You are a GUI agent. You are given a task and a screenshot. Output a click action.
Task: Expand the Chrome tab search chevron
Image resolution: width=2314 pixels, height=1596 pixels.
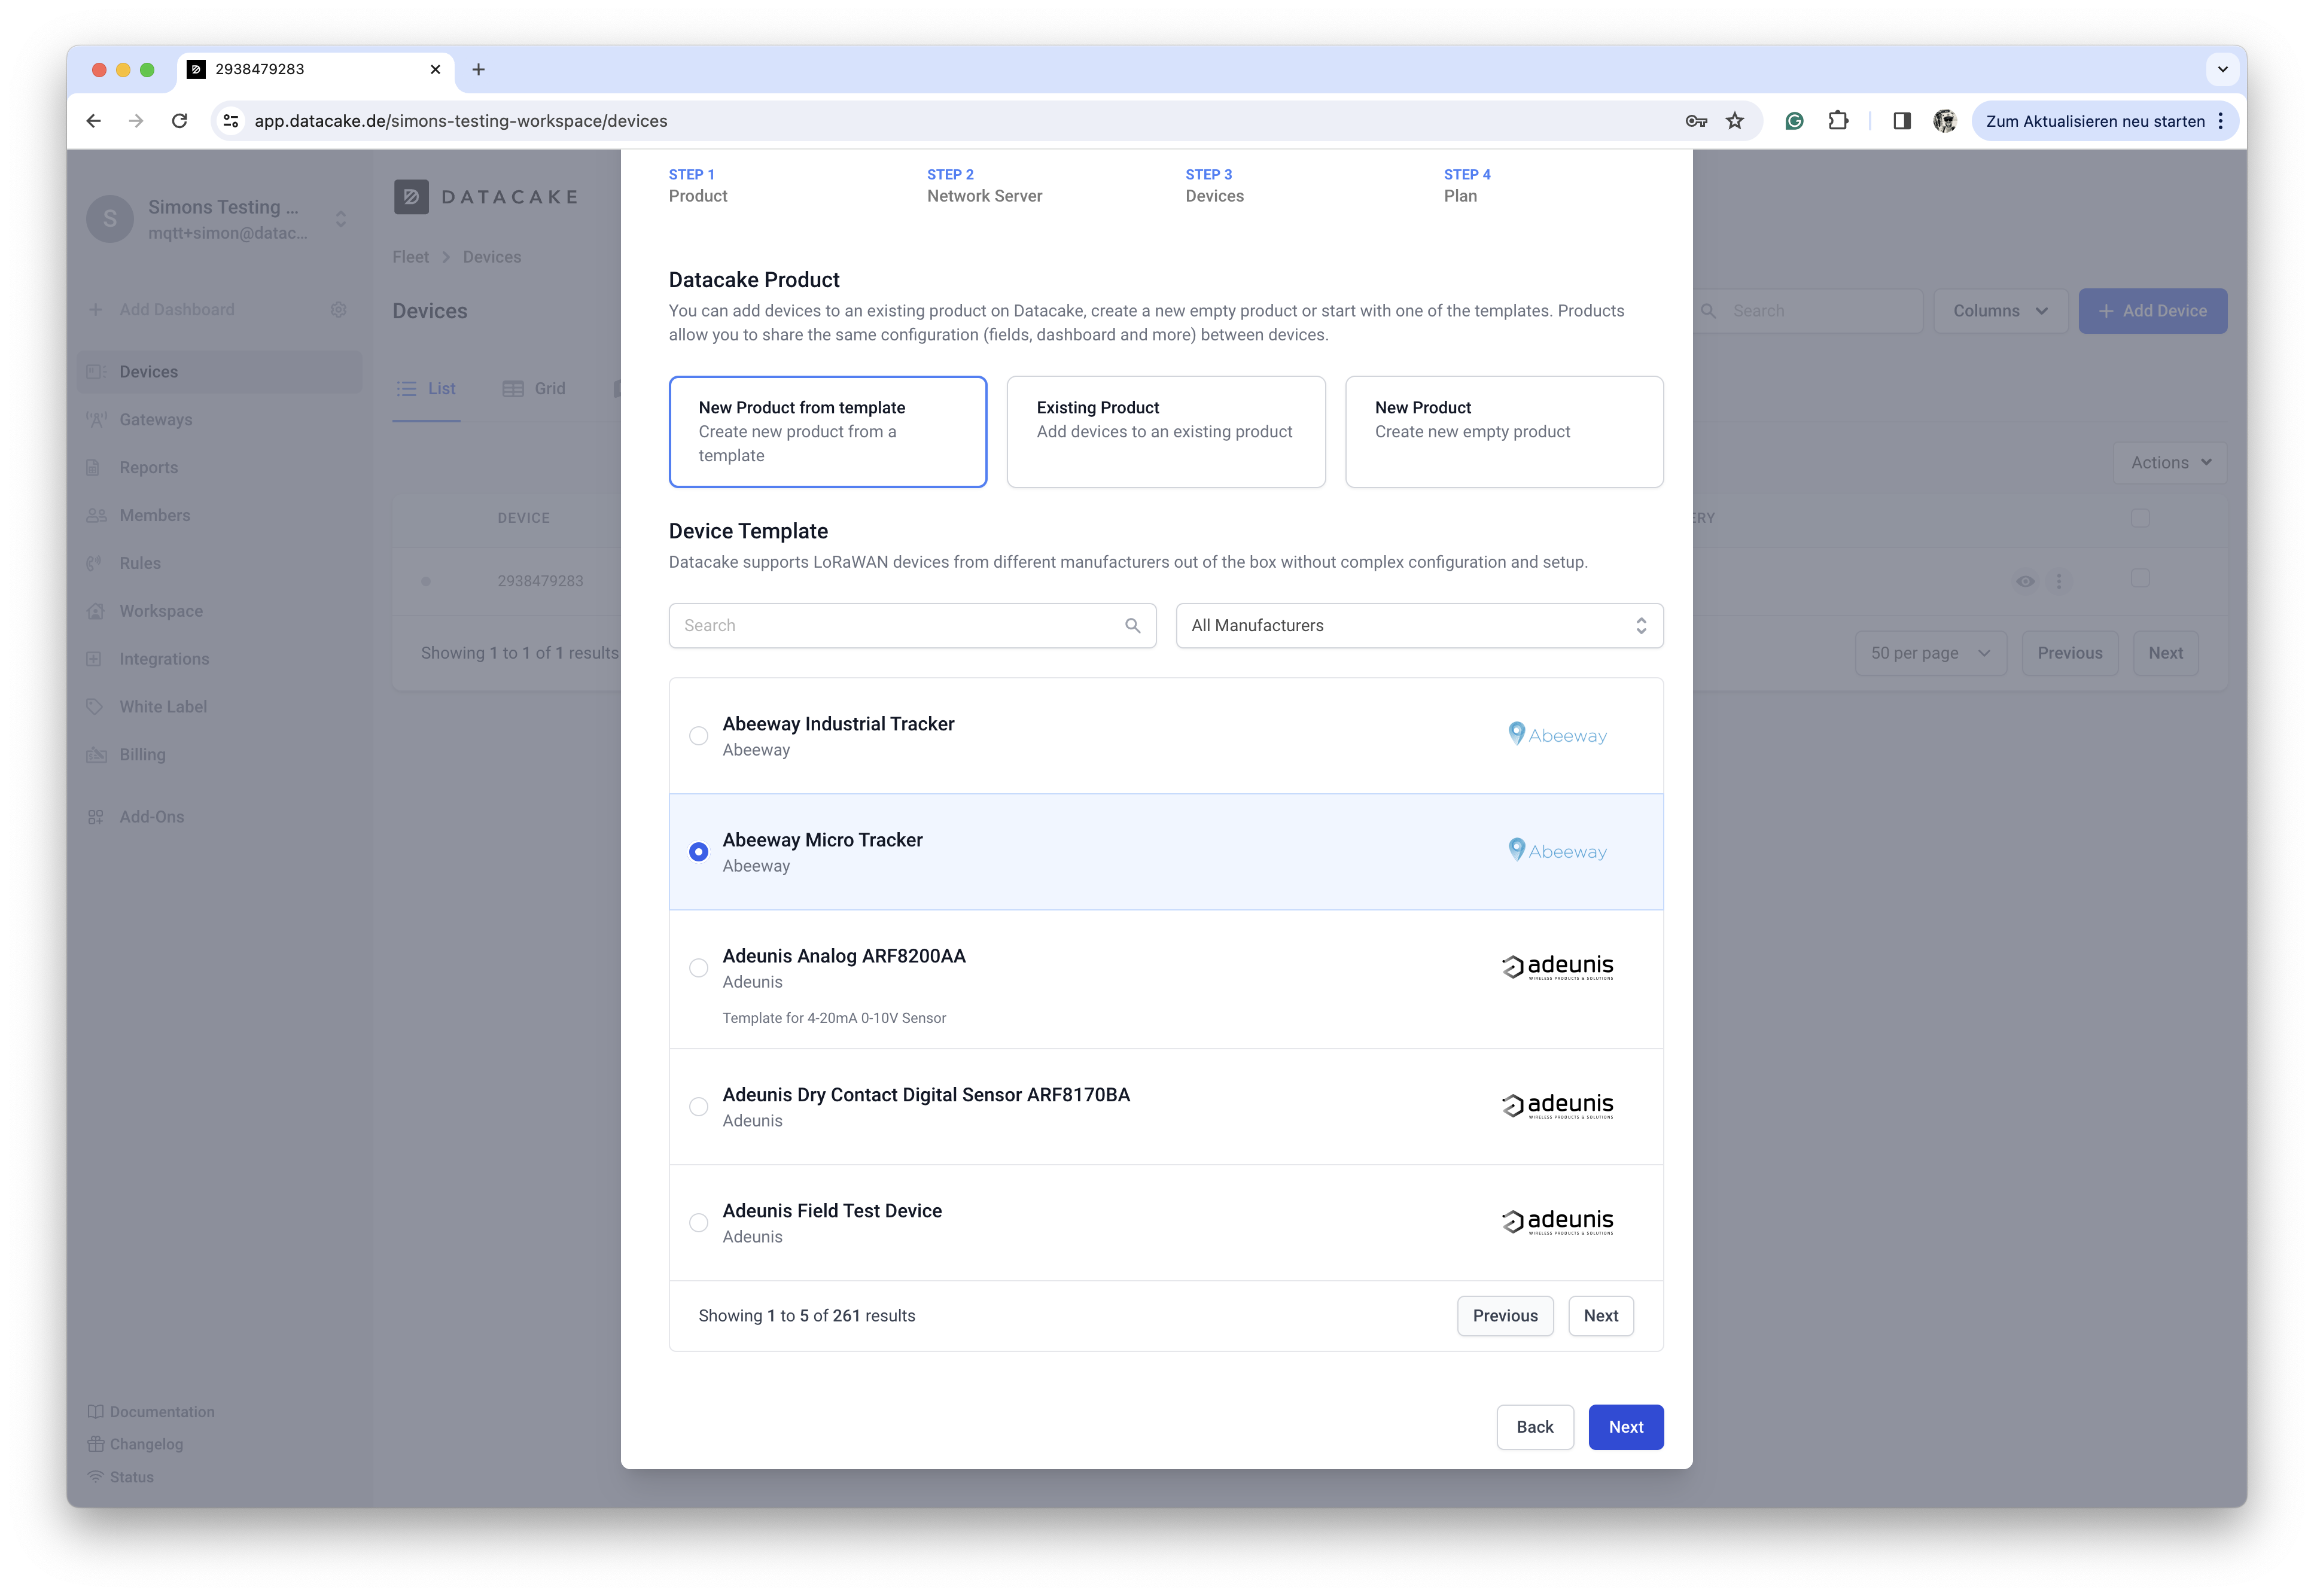2222,69
